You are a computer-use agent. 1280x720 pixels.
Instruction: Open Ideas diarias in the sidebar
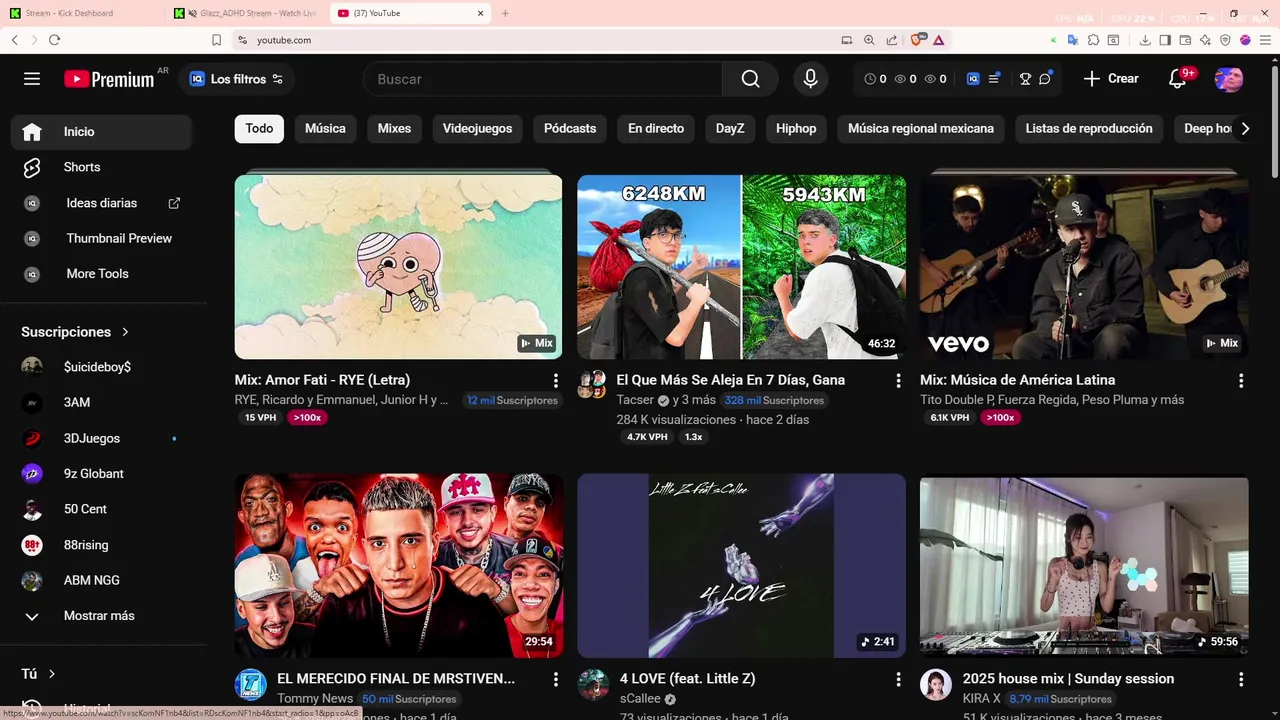[101, 203]
